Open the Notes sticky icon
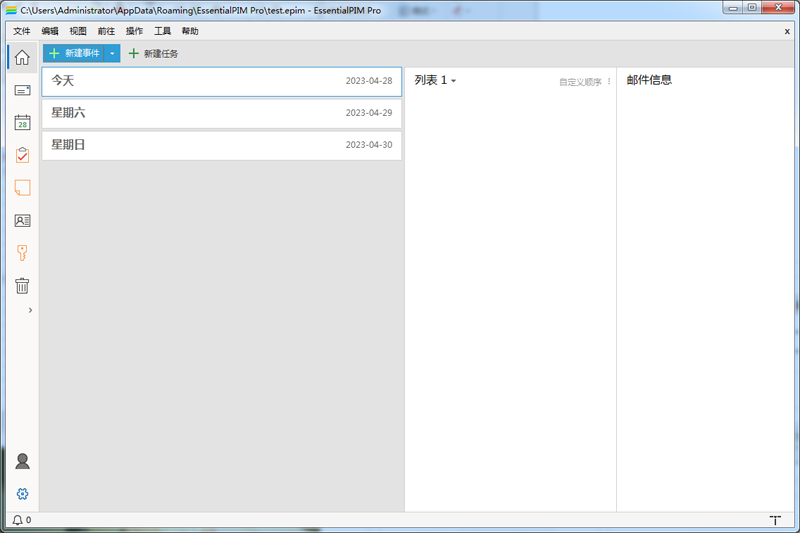This screenshot has height=533, width=800. (x=22, y=188)
